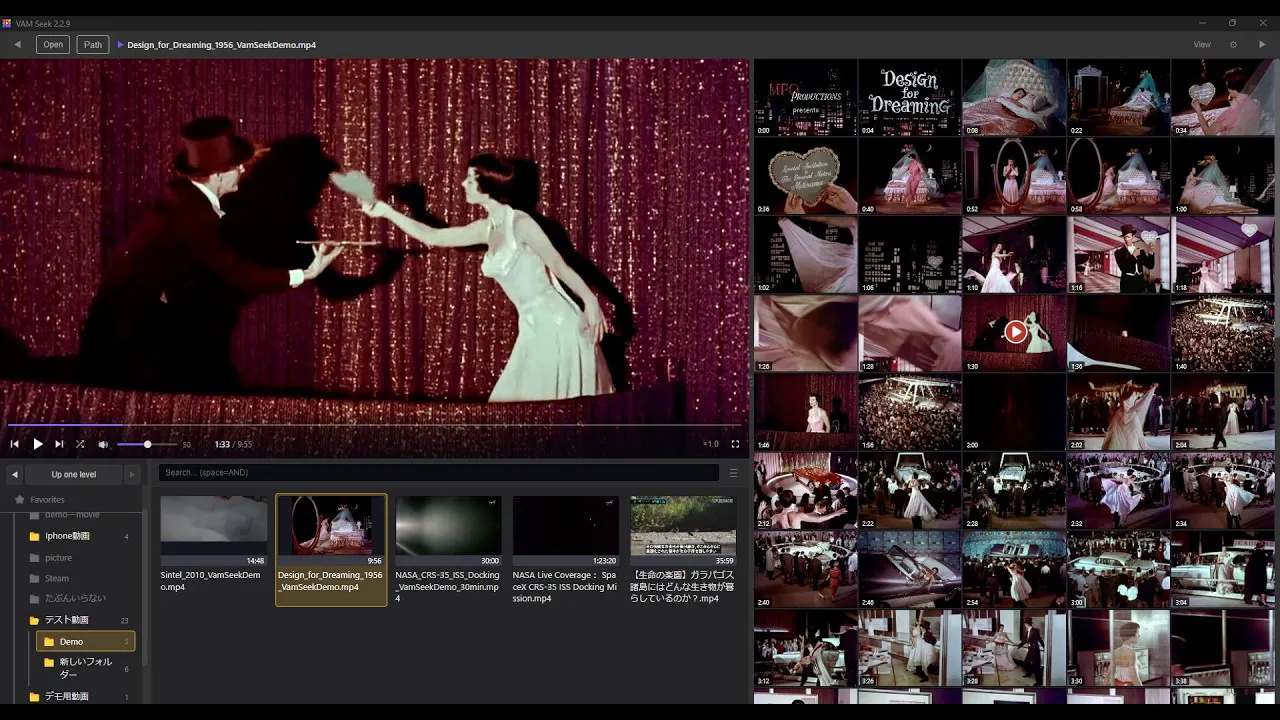Enter fullscreen mode
This screenshot has width=1280, height=720.
(735, 444)
